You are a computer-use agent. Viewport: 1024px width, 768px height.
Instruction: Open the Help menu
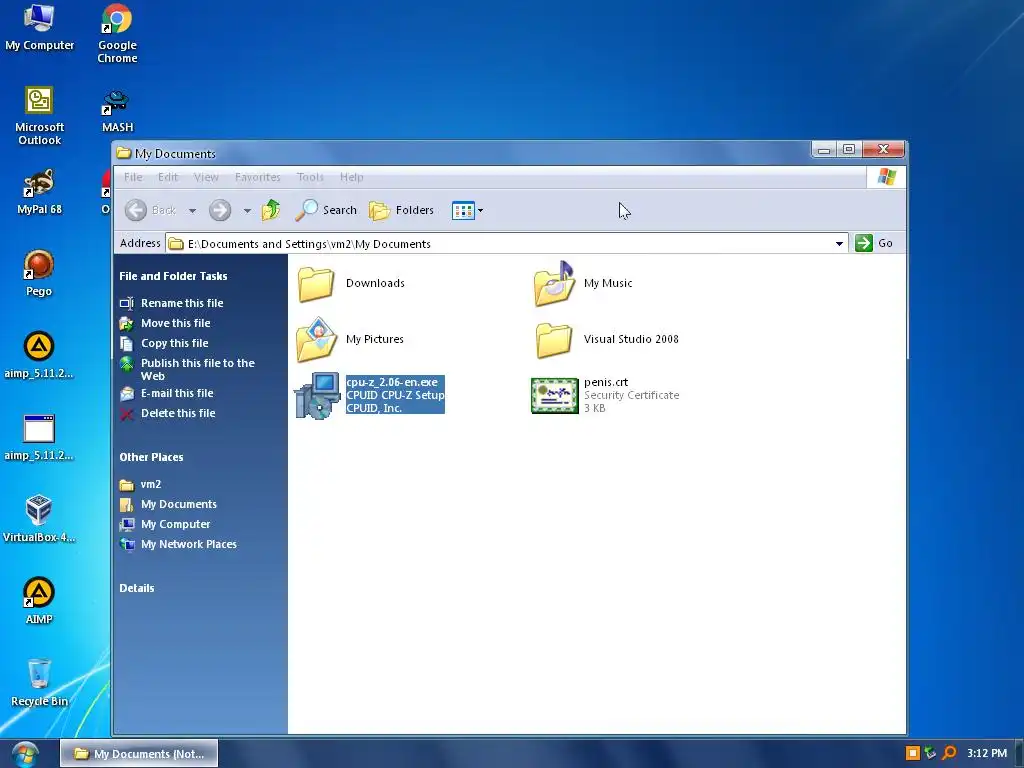click(x=351, y=177)
